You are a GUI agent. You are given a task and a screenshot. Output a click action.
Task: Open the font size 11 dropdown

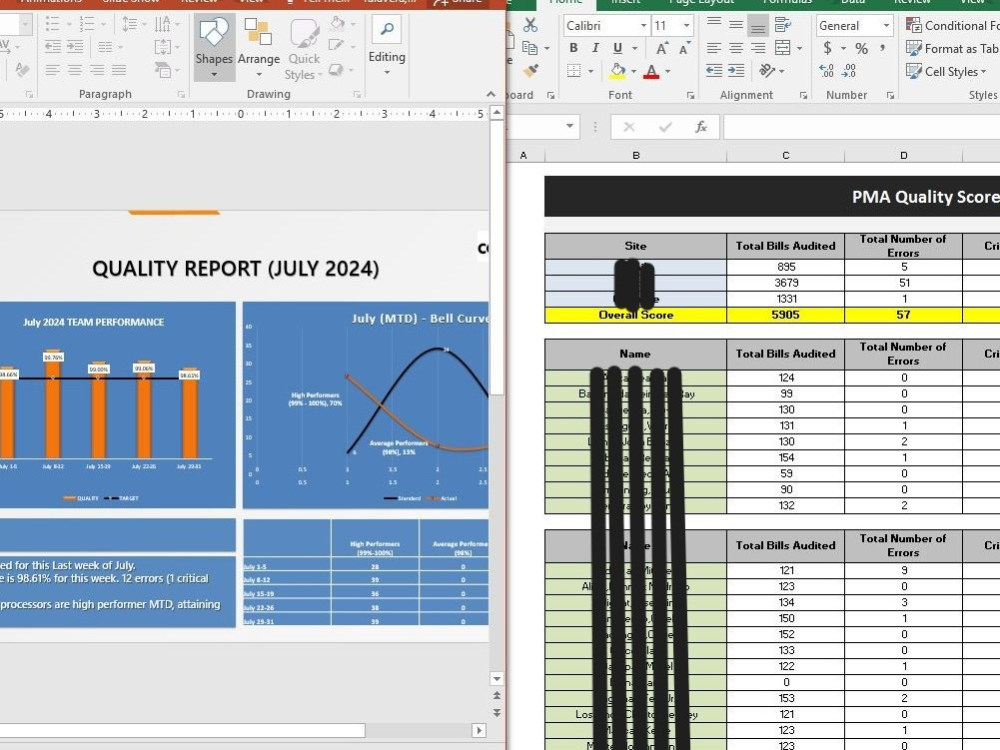point(686,26)
